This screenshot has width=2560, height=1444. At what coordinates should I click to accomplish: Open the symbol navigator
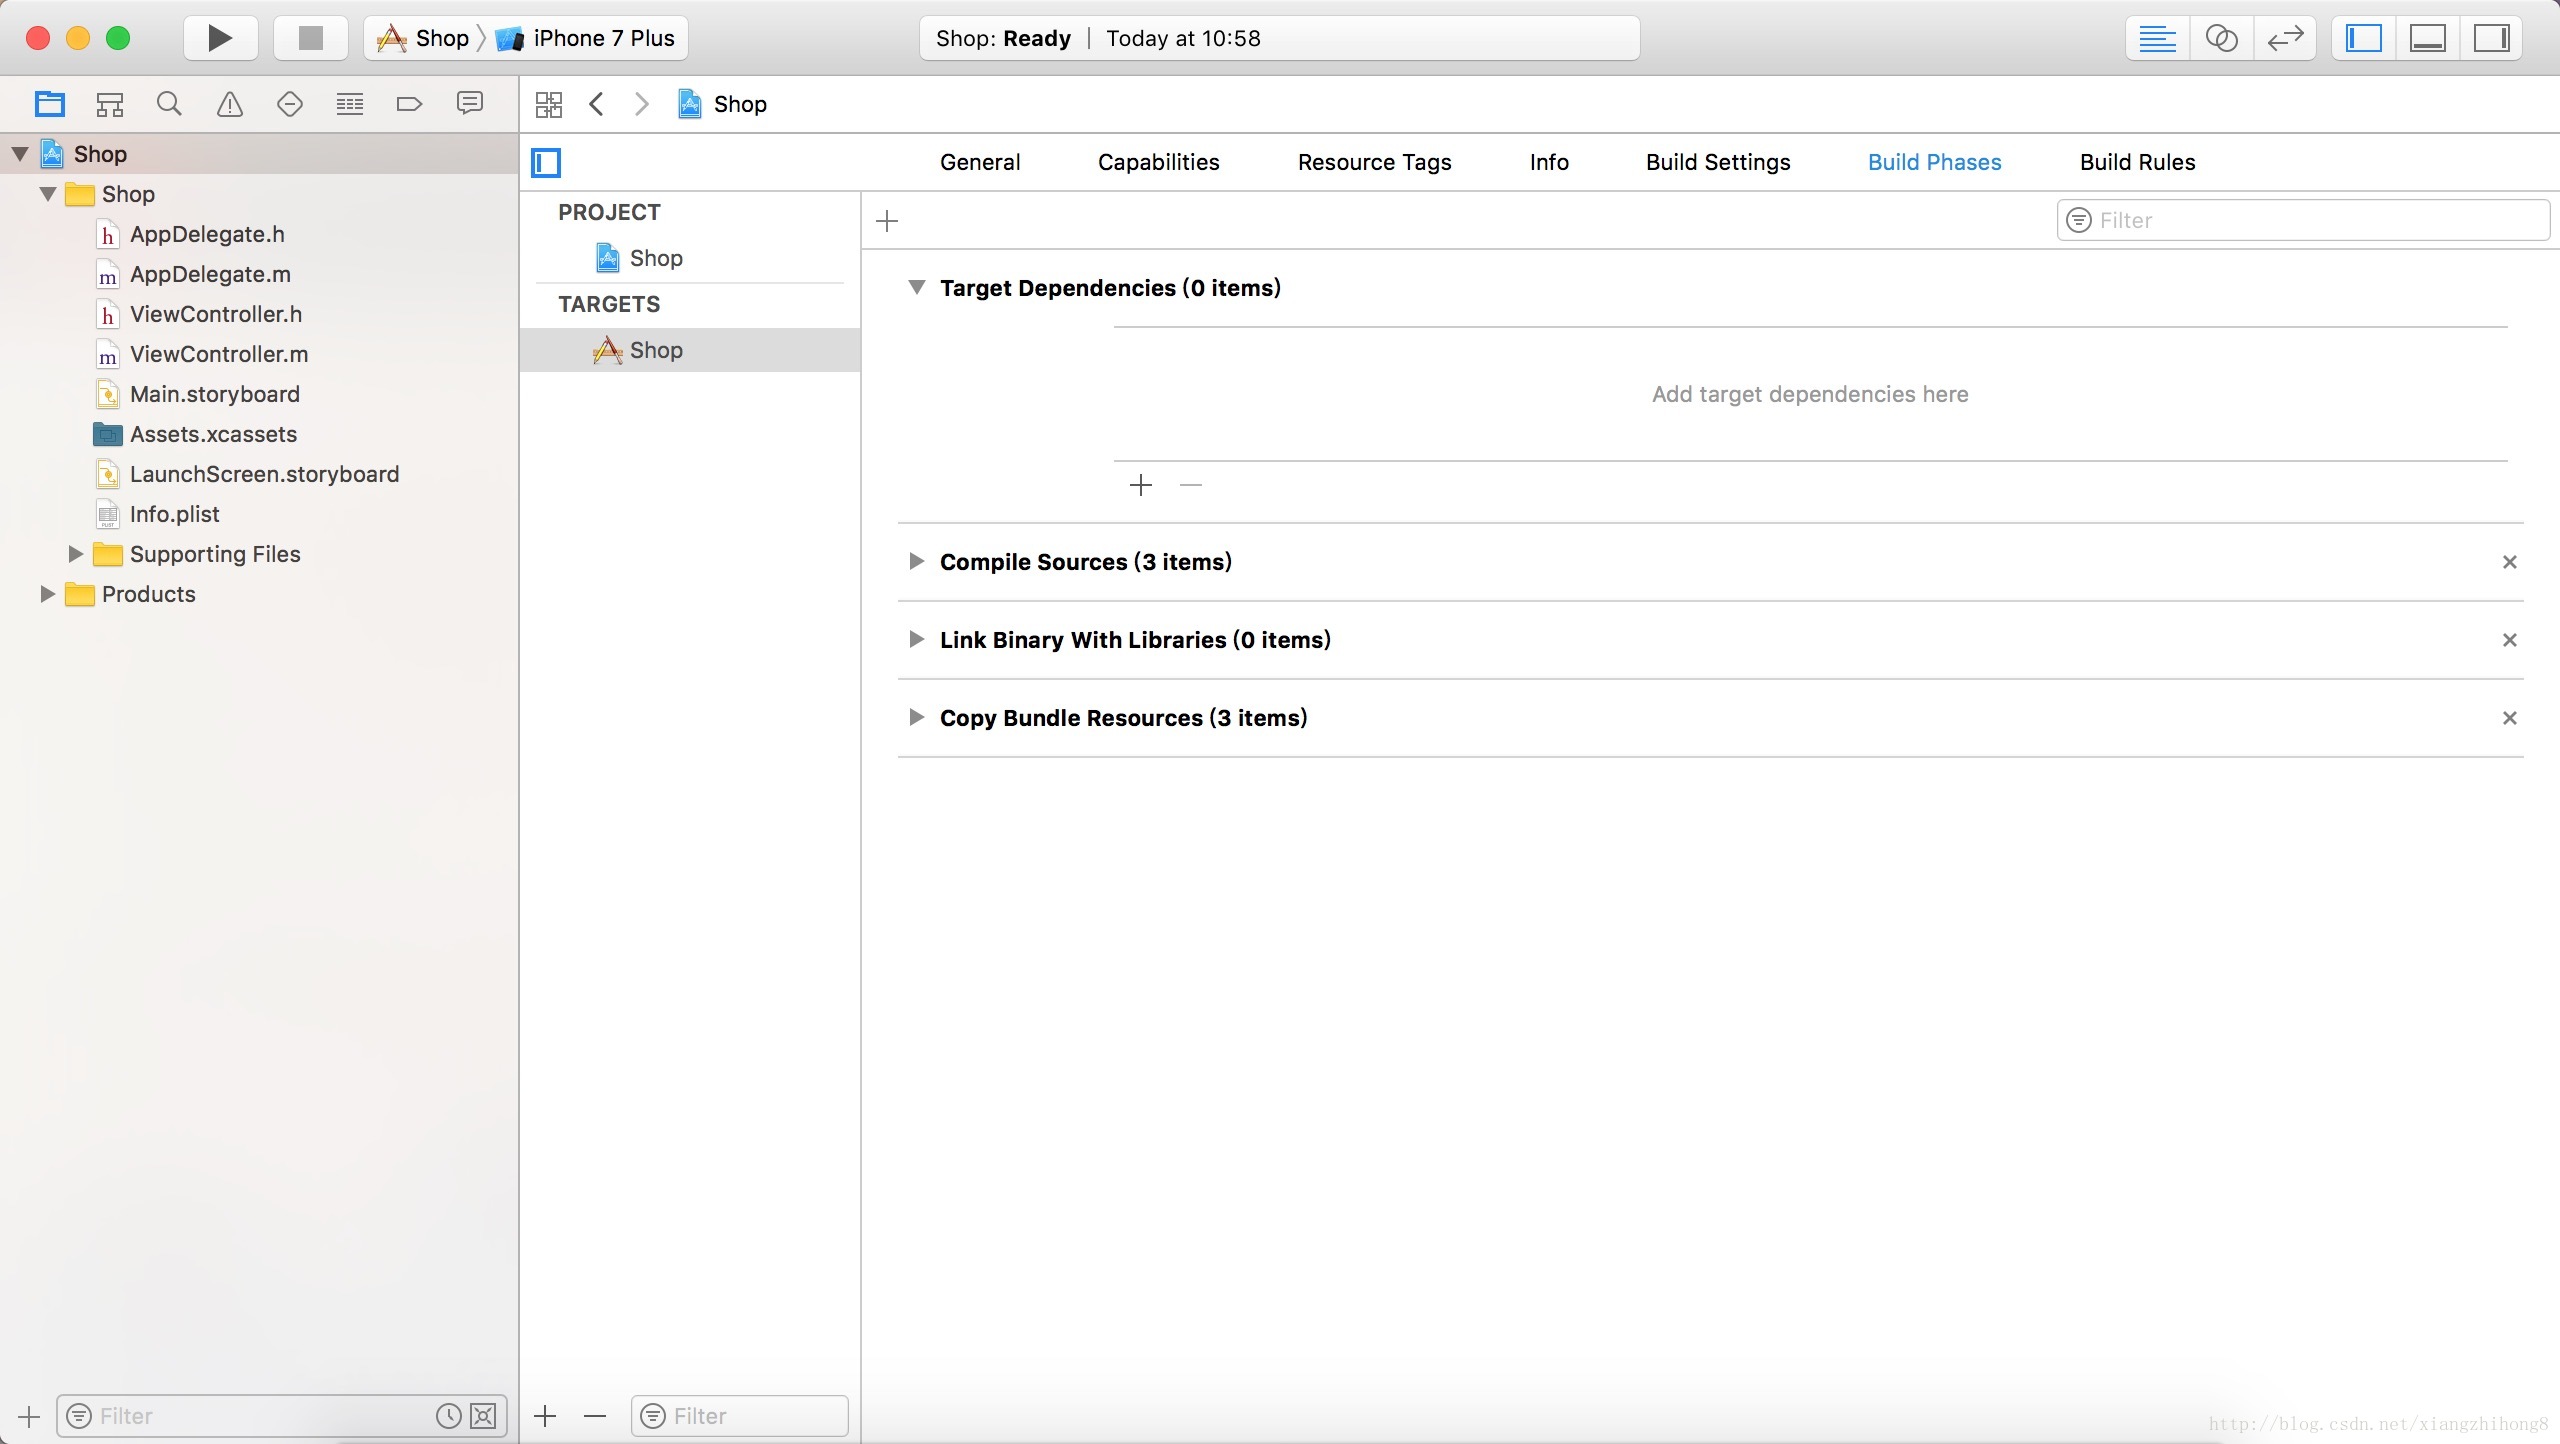(109, 104)
